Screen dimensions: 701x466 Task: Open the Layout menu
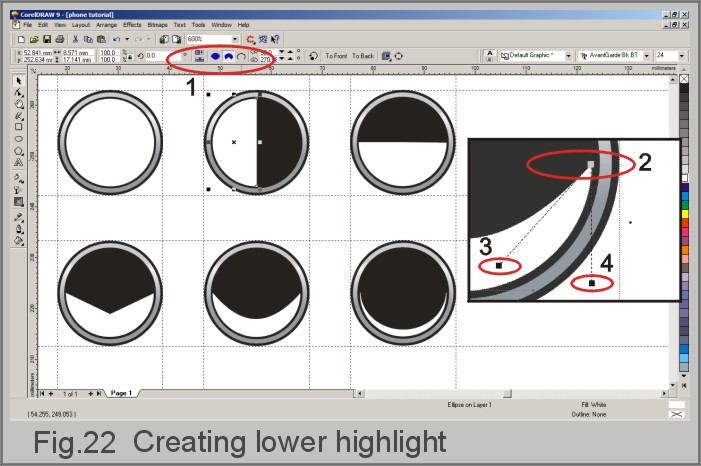[81, 25]
